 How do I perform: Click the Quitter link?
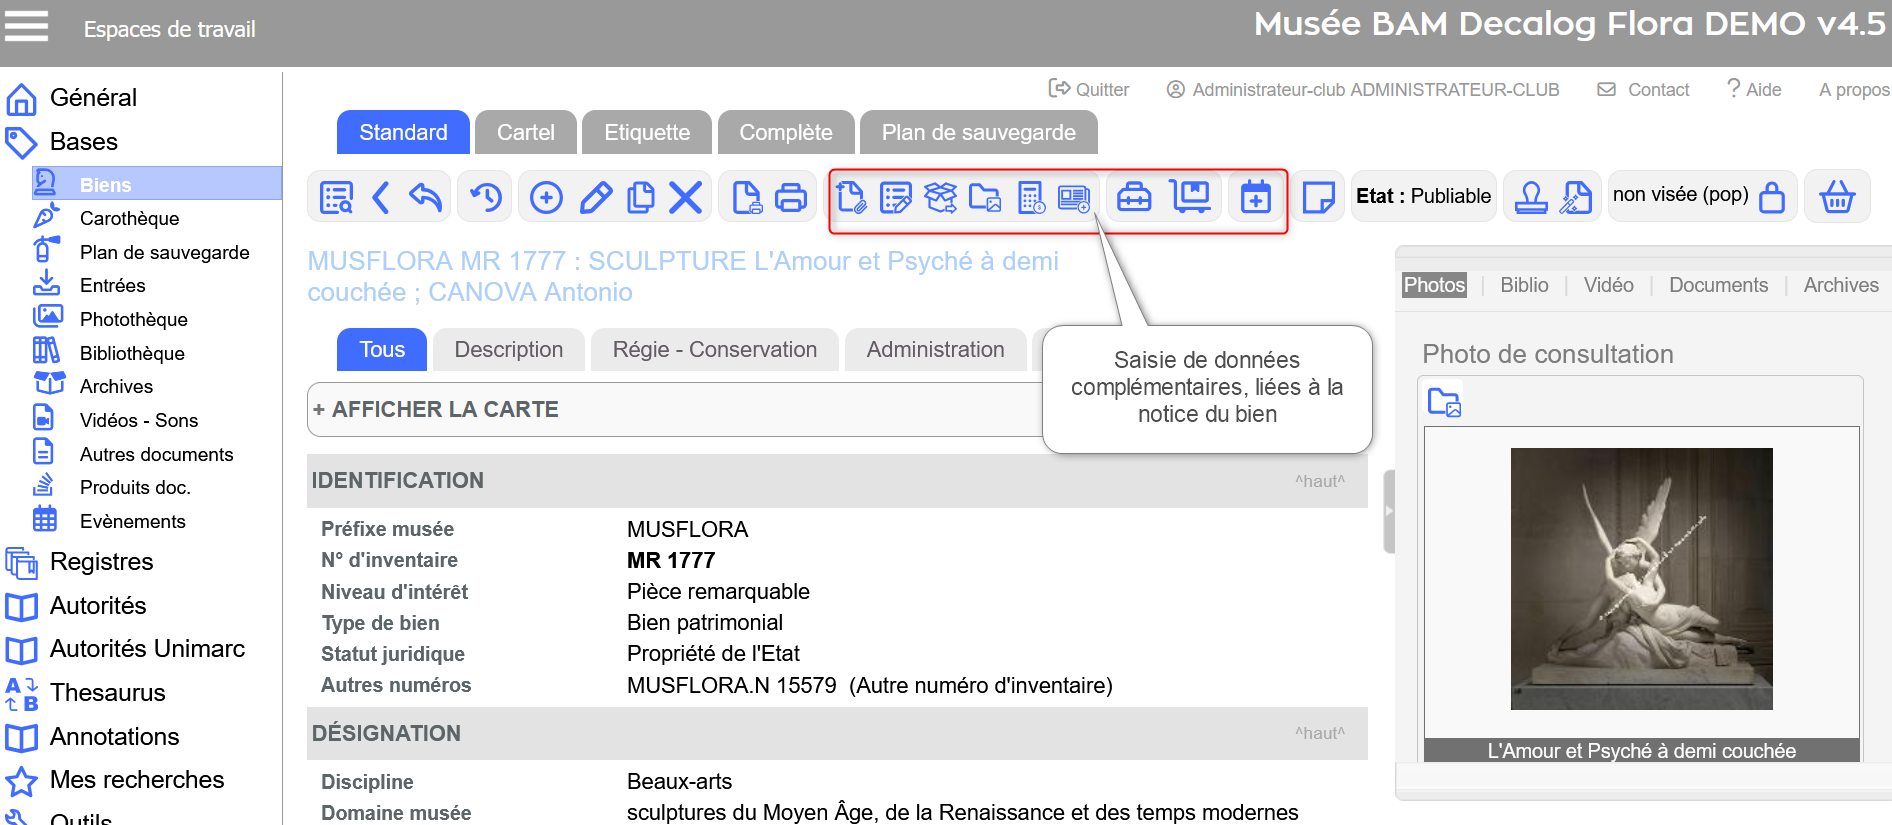[x=1089, y=90]
